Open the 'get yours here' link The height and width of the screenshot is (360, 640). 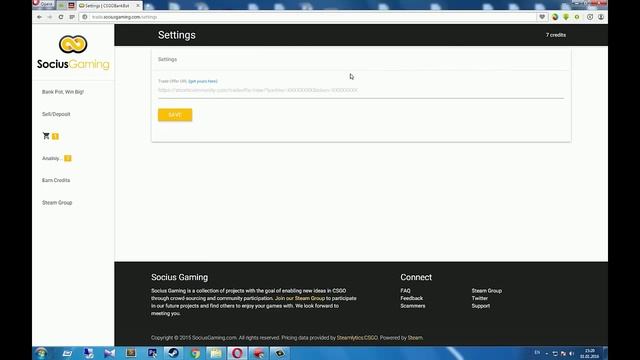(203, 81)
